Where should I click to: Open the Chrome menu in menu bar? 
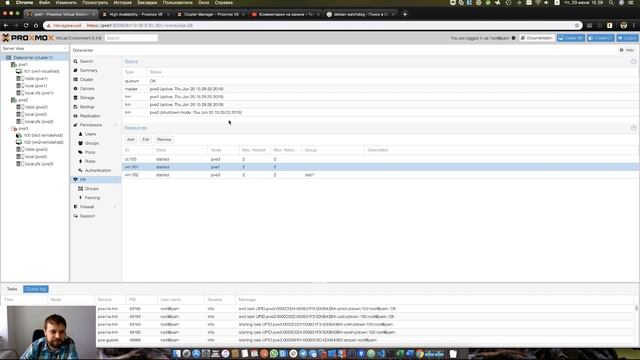tap(24, 2)
